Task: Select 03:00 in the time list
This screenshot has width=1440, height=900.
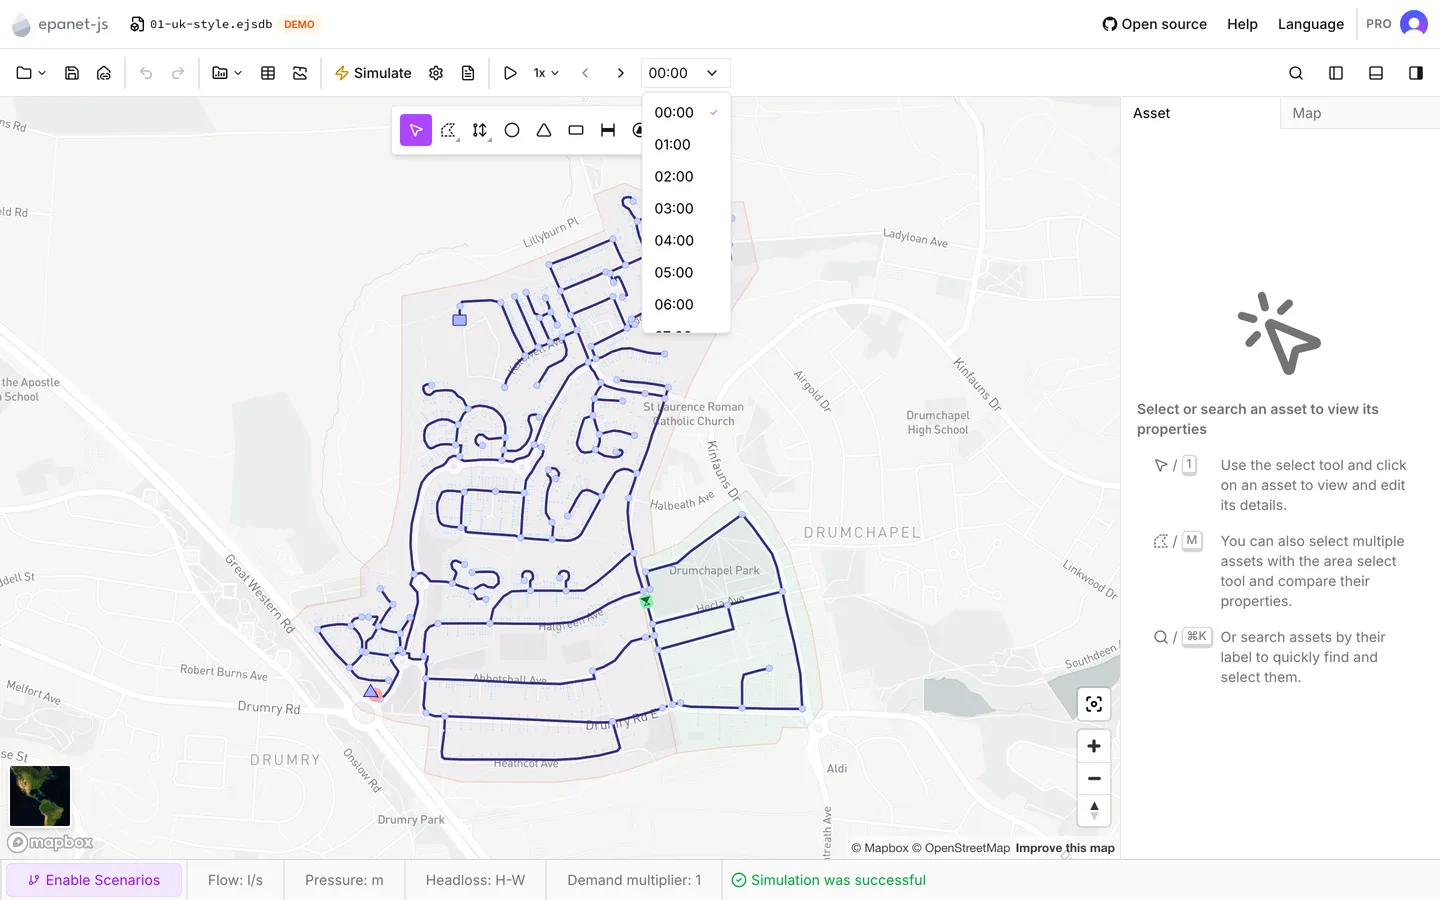Action: (686, 209)
